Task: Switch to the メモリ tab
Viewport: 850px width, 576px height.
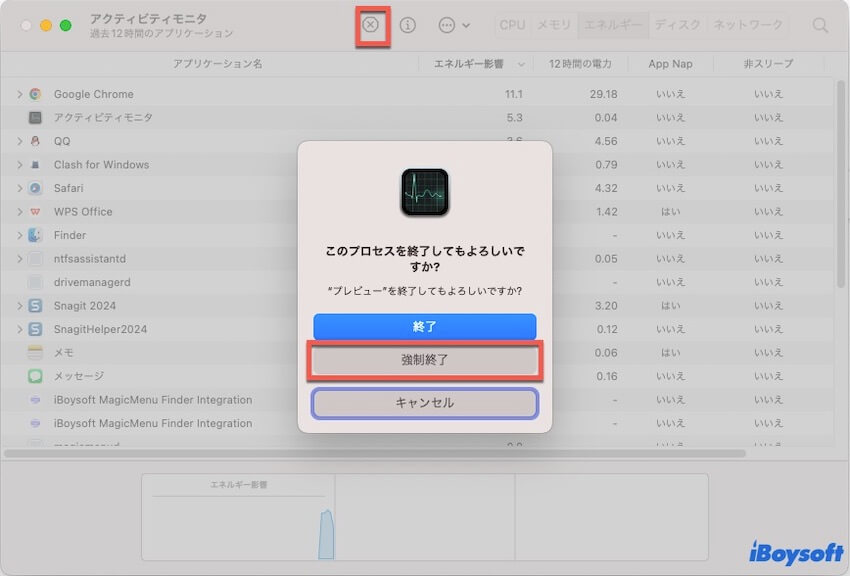Action: [554, 25]
